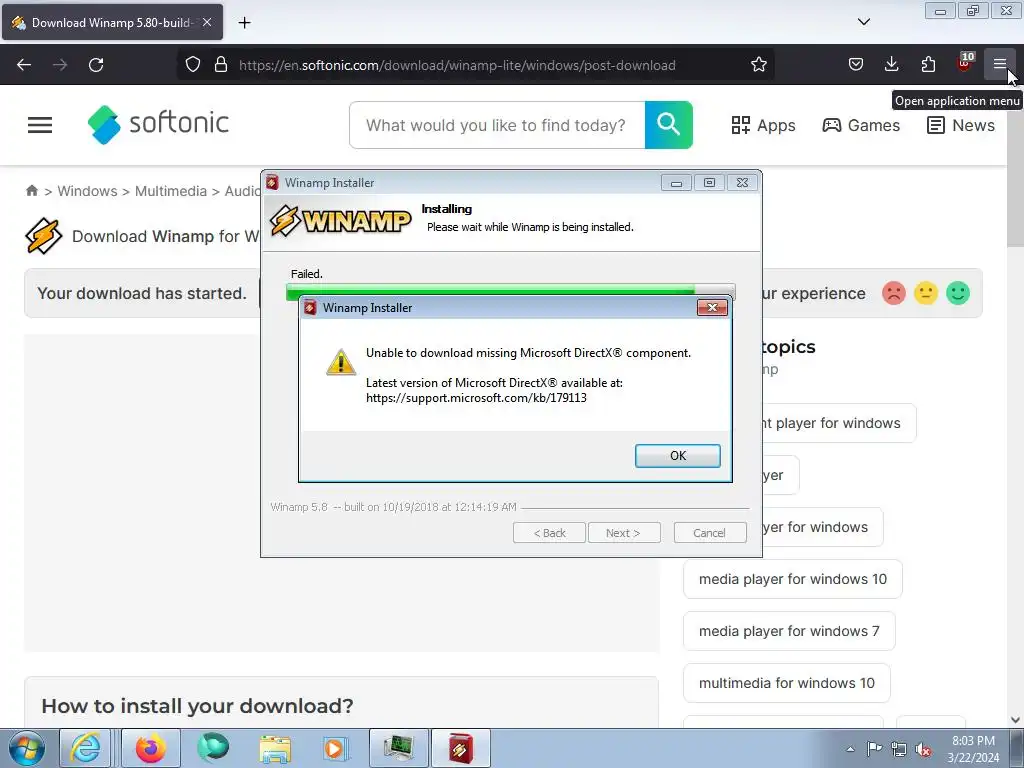Open the Firefox application menu
The width and height of the screenshot is (1024, 768).
[x=999, y=65]
